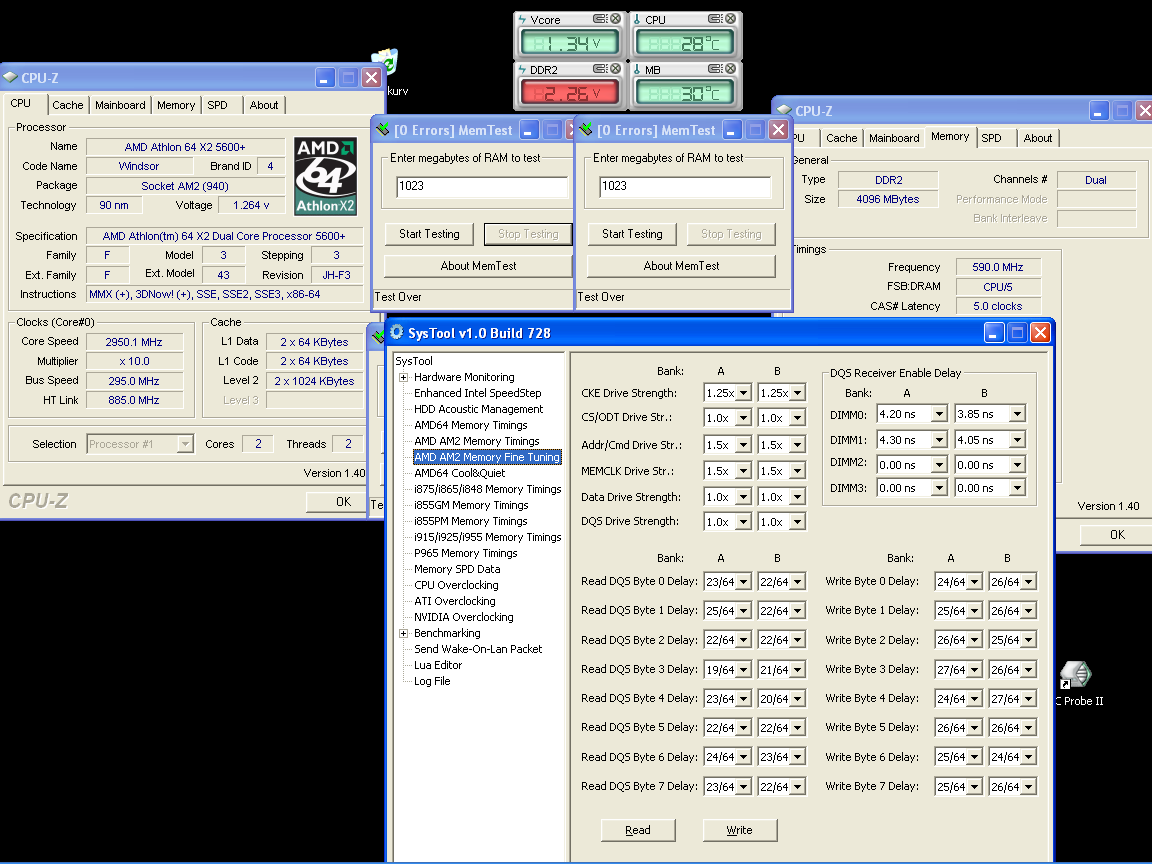This screenshot has width=1152, height=864.
Task: Open MEMCLK Drive Str. bank B dropdown
Action: (798, 471)
